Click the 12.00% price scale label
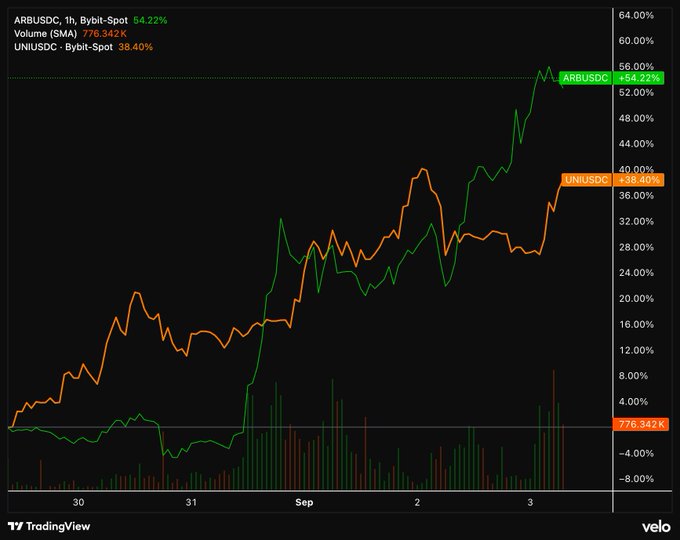680x540 pixels. 636,350
